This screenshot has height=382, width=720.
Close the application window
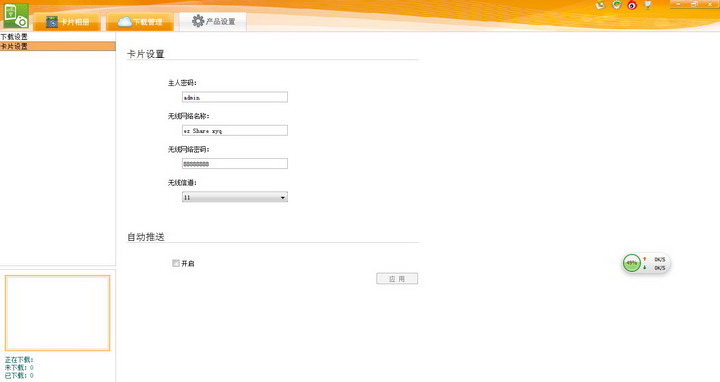(x=710, y=4)
